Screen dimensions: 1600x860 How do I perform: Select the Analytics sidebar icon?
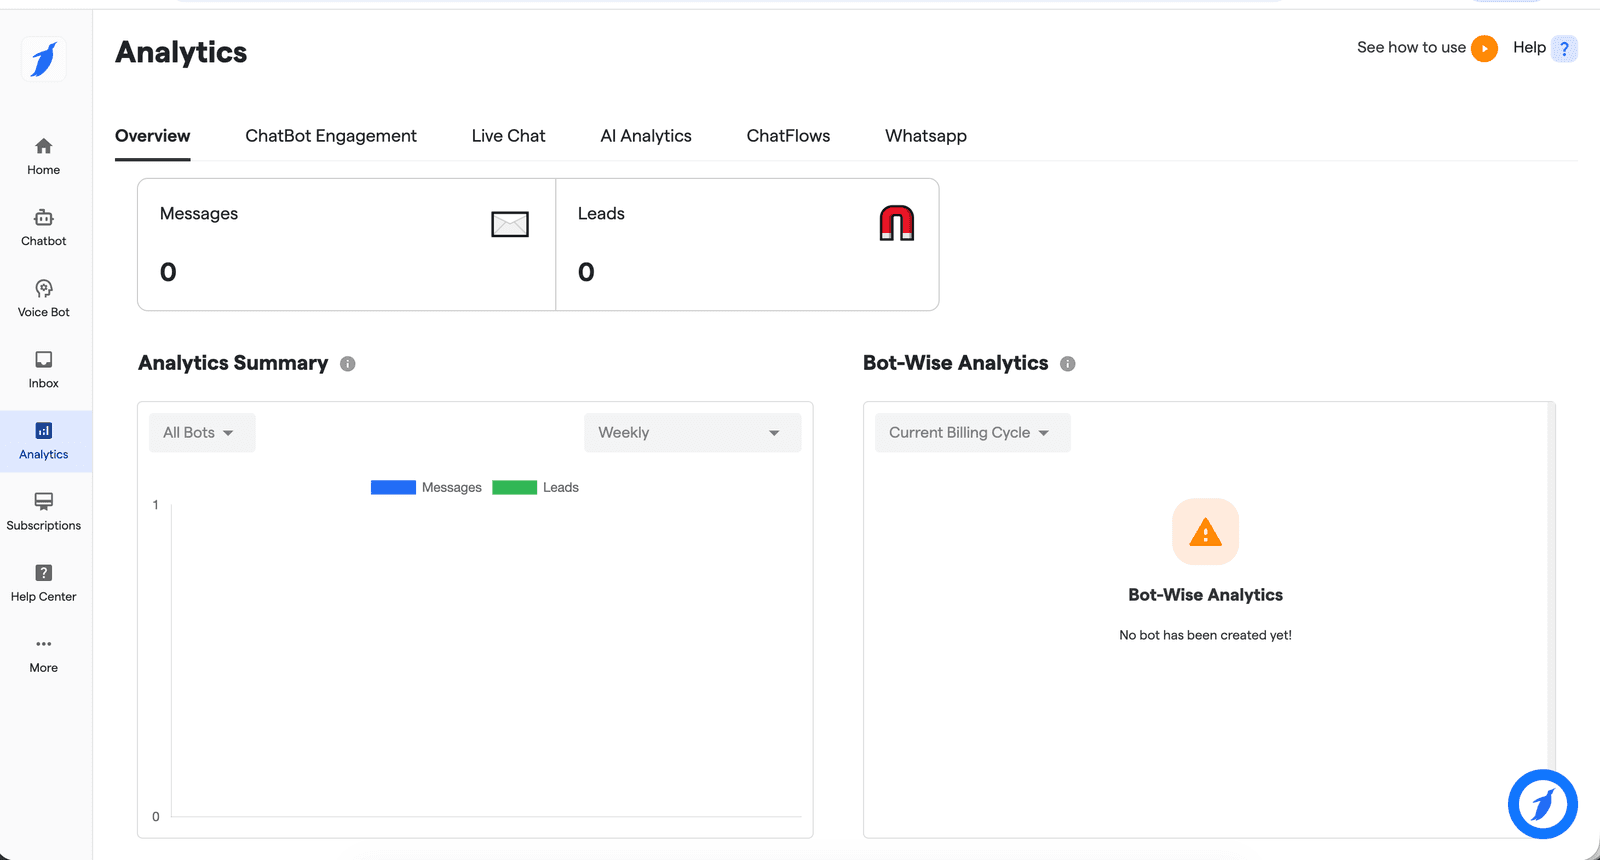[x=44, y=430]
